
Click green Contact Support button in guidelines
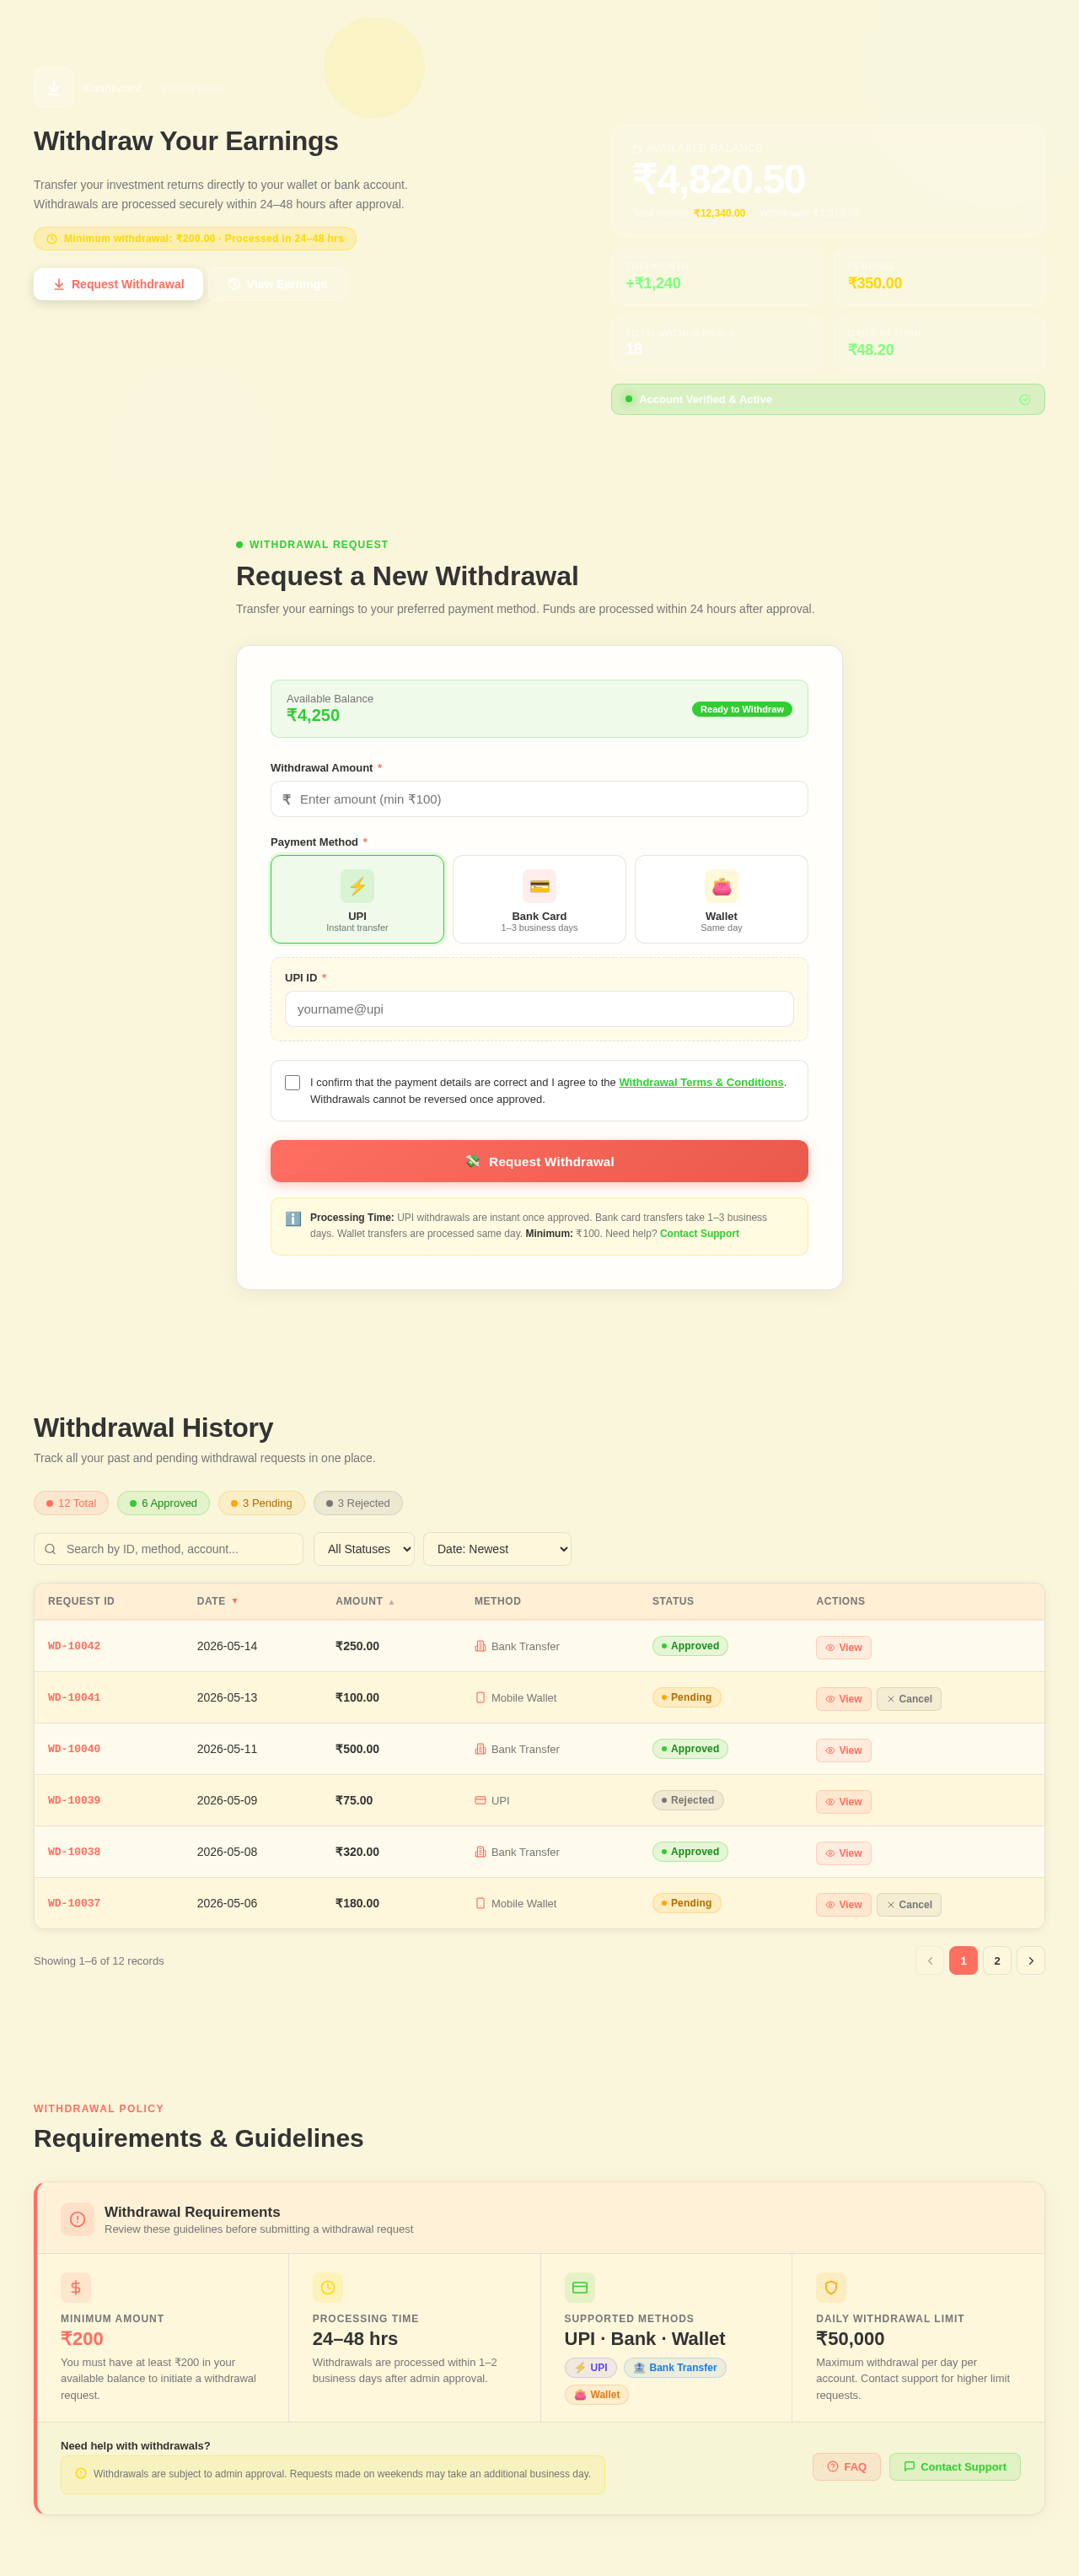pos(954,2467)
